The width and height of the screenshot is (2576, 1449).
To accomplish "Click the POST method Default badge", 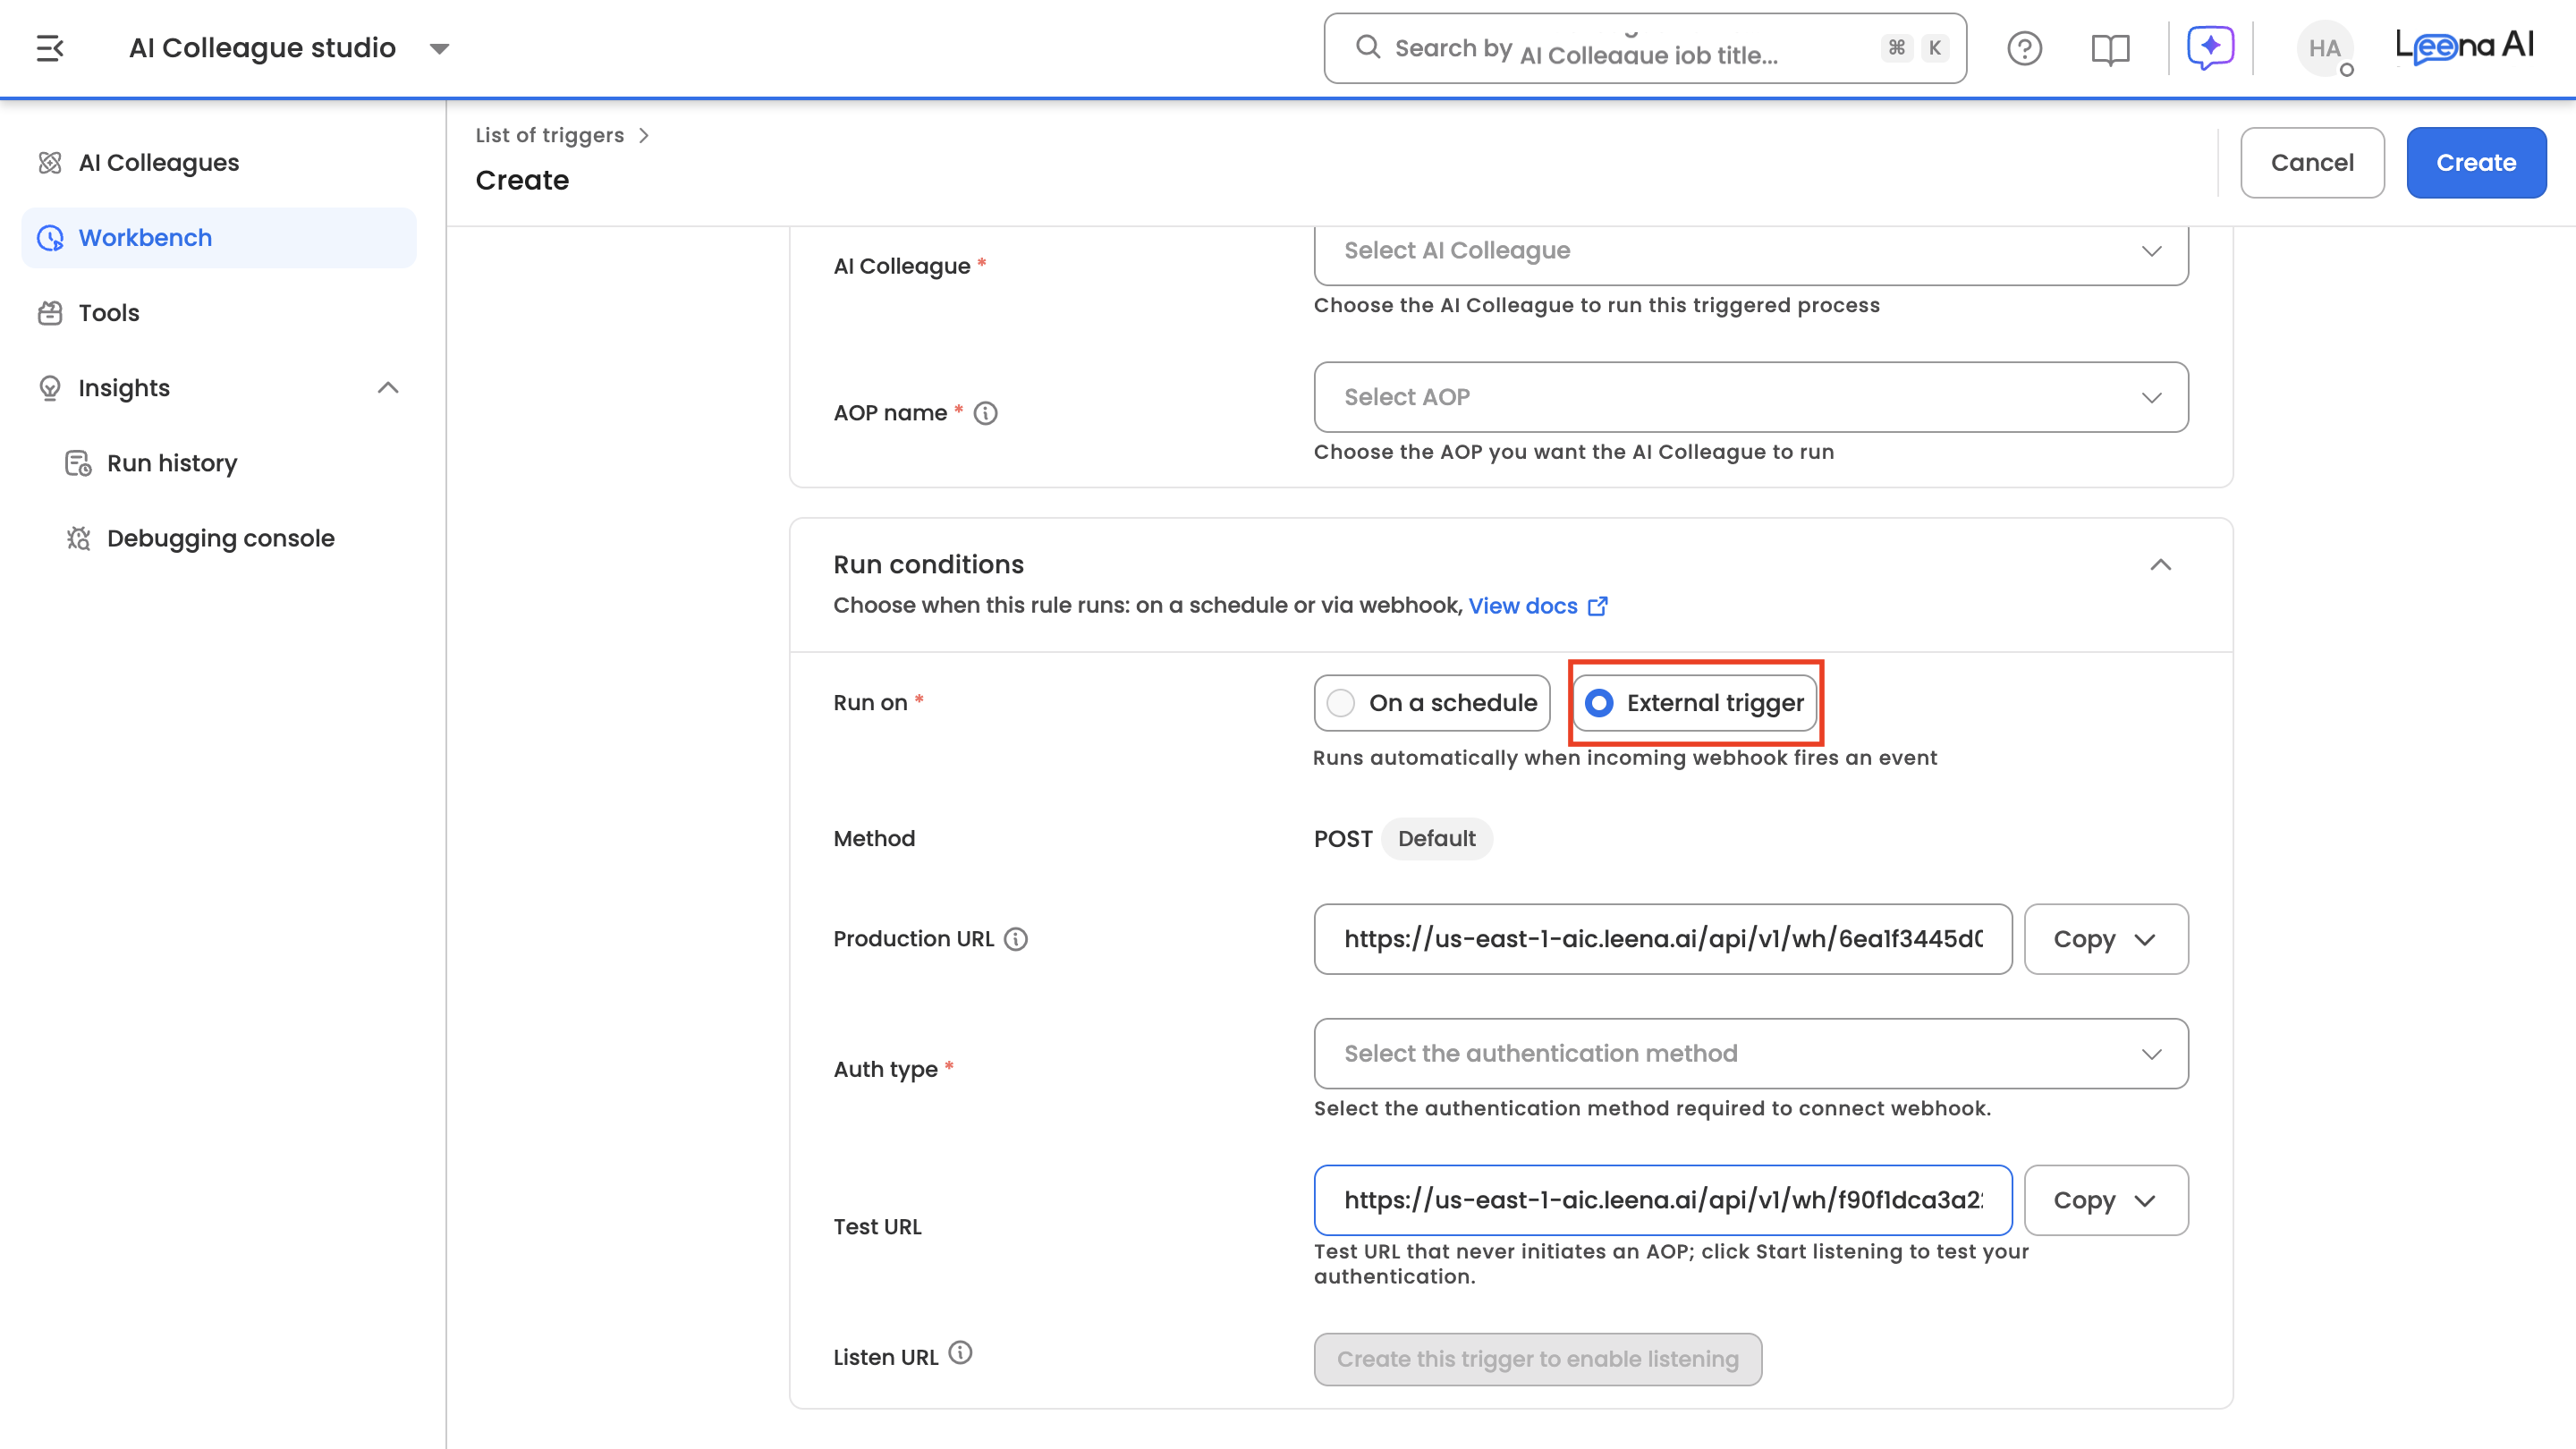I will tap(1436, 839).
